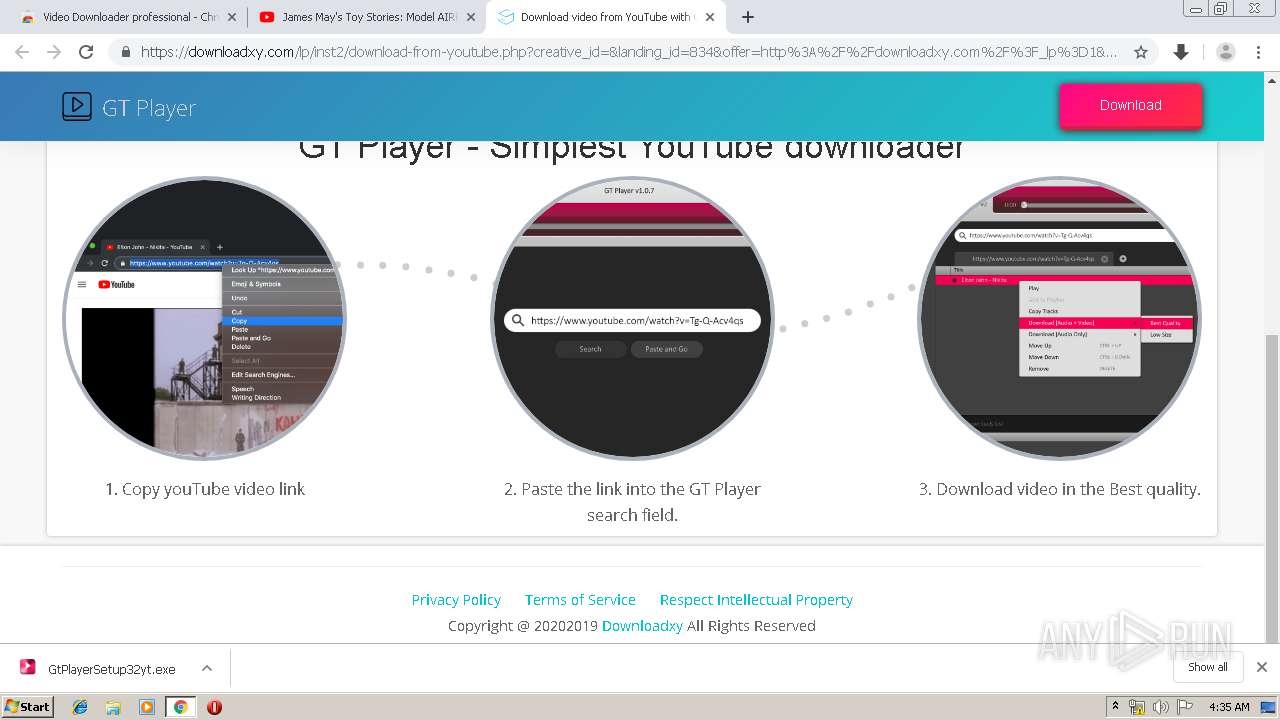Click the GtPlayerSetup32yt.exe file icon
Viewport: 1280px width, 720px height.
(x=28, y=668)
